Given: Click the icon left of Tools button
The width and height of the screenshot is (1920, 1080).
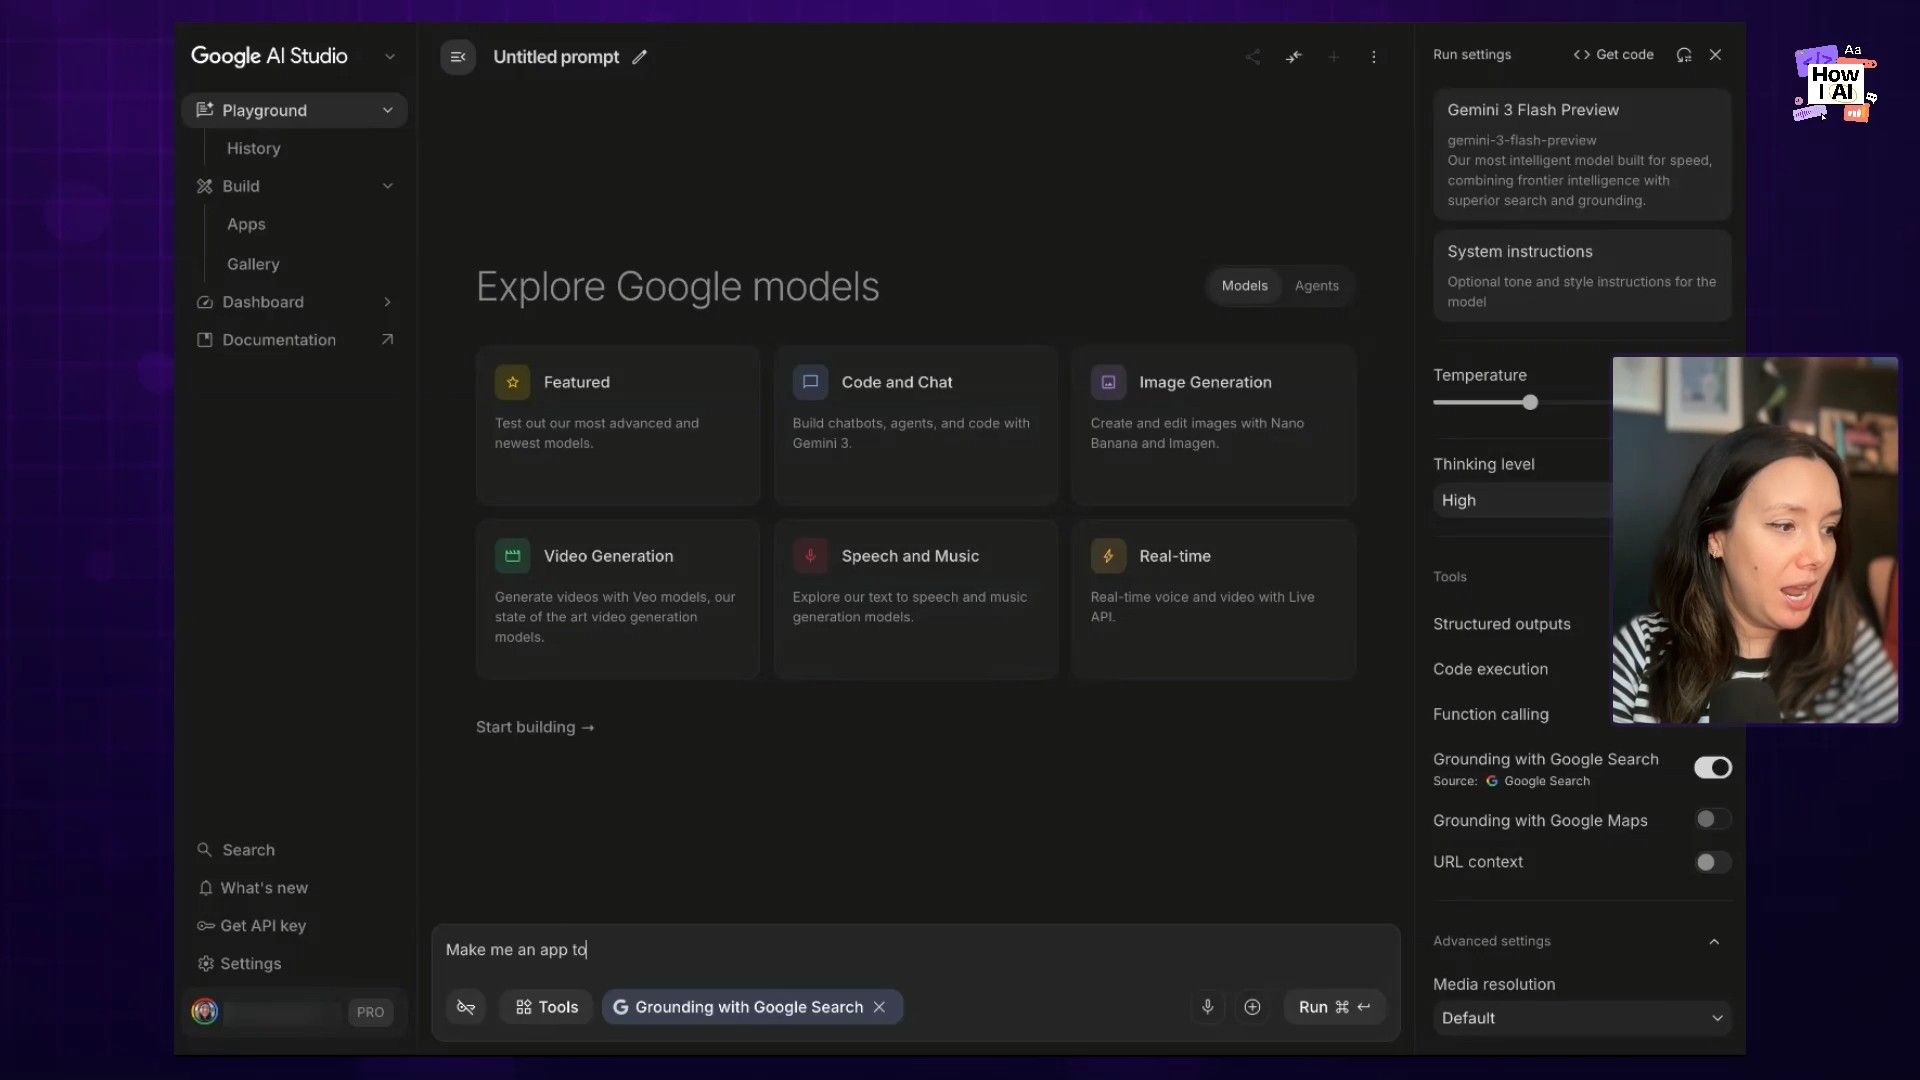Looking at the screenshot, I should pyautogui.click(x=466, y=1007).
